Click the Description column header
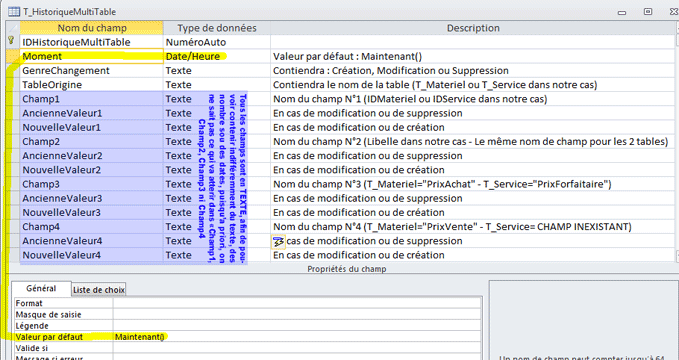 click(x=473, y=28)
